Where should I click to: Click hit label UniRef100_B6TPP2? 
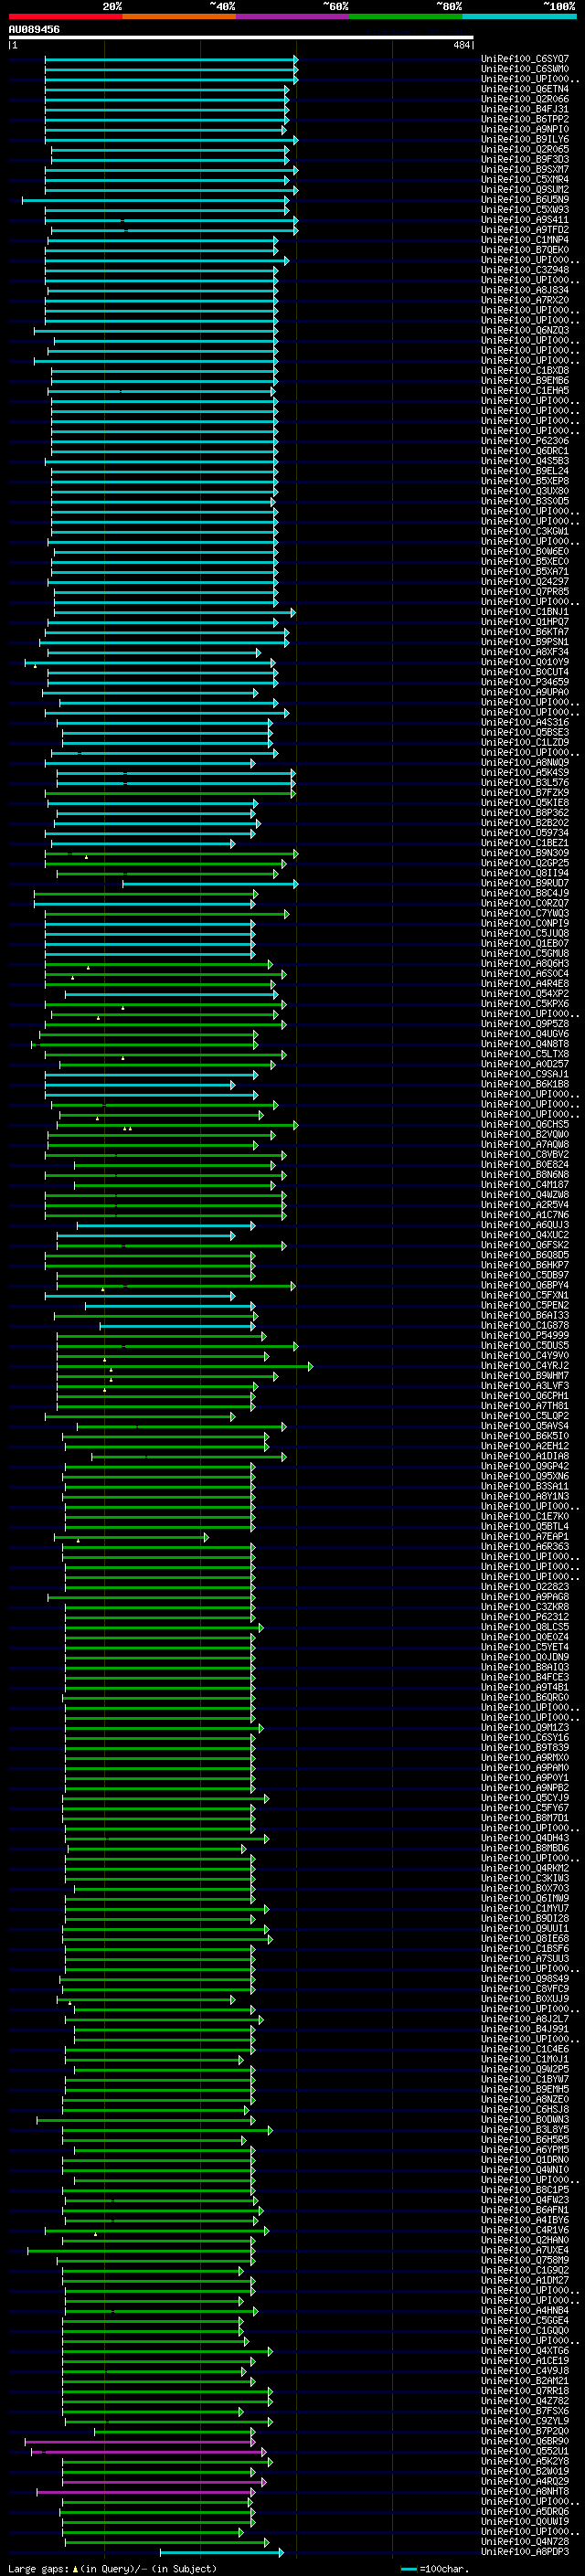coord(525,119)
